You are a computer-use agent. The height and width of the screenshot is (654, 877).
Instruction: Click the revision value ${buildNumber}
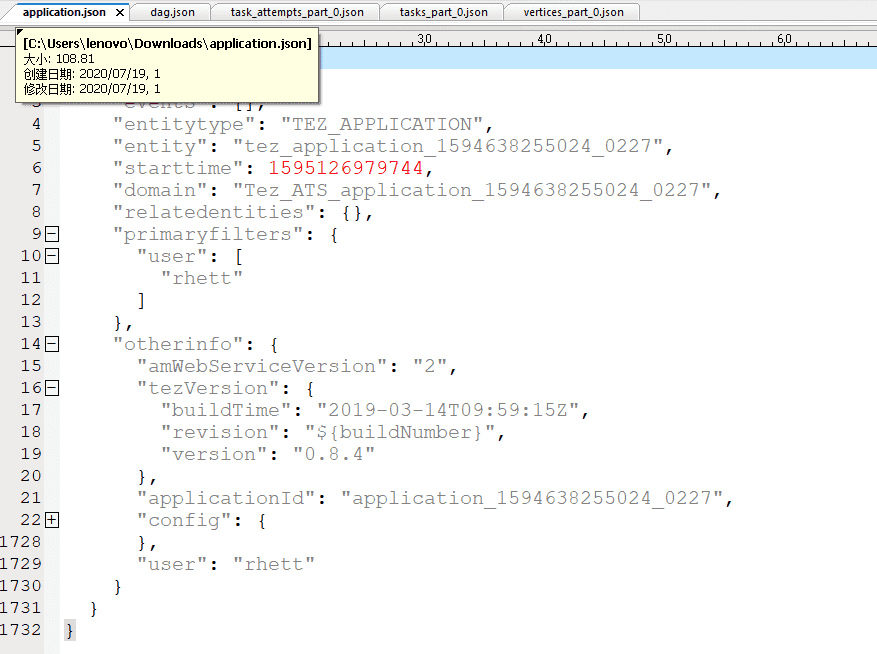pyautogui.click(x=400, y=432)
